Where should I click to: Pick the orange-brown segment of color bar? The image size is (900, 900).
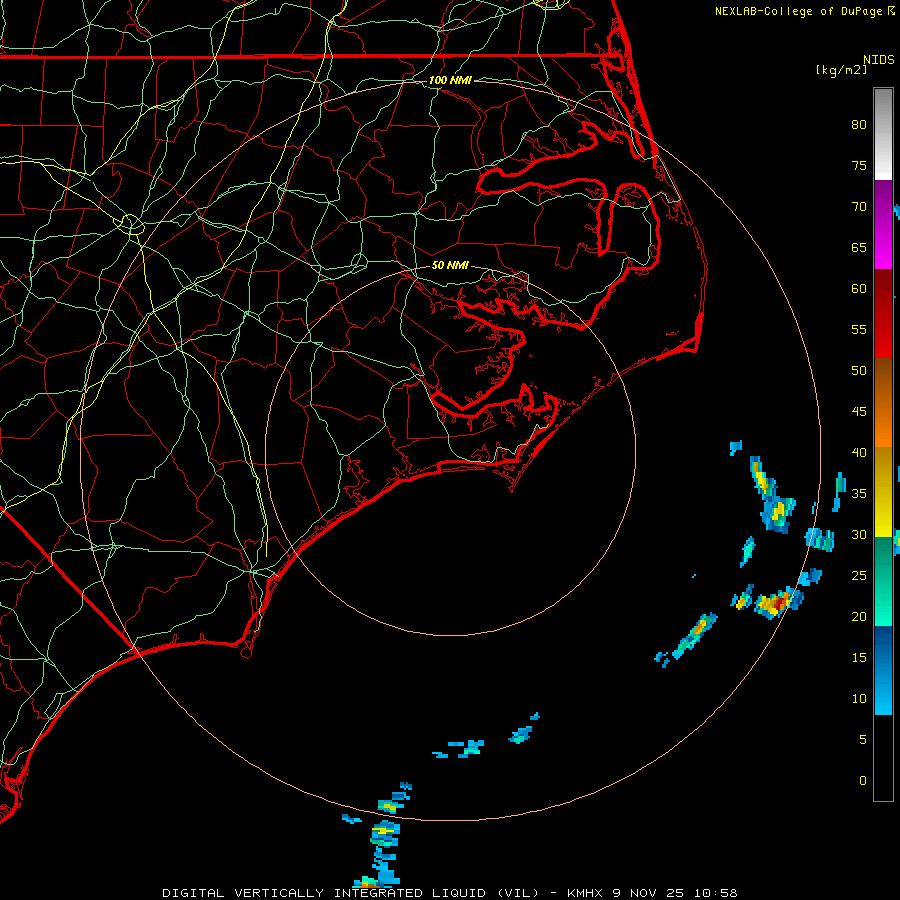(883, 402)
